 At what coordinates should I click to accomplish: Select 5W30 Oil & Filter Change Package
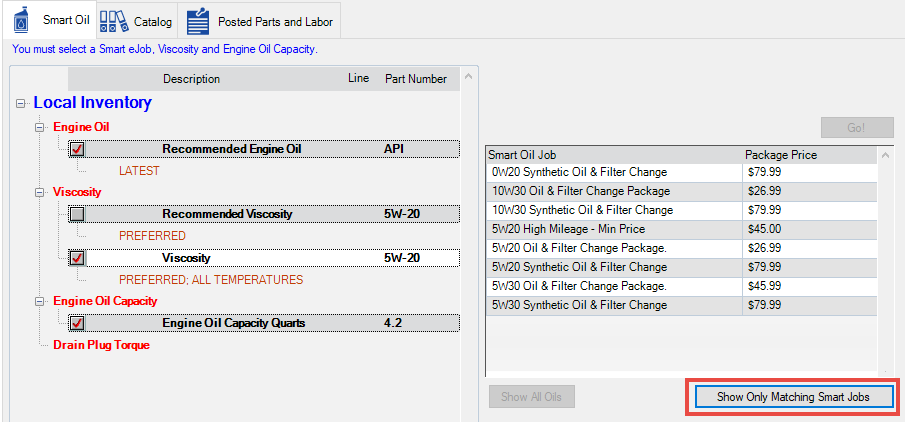point(579,286)
